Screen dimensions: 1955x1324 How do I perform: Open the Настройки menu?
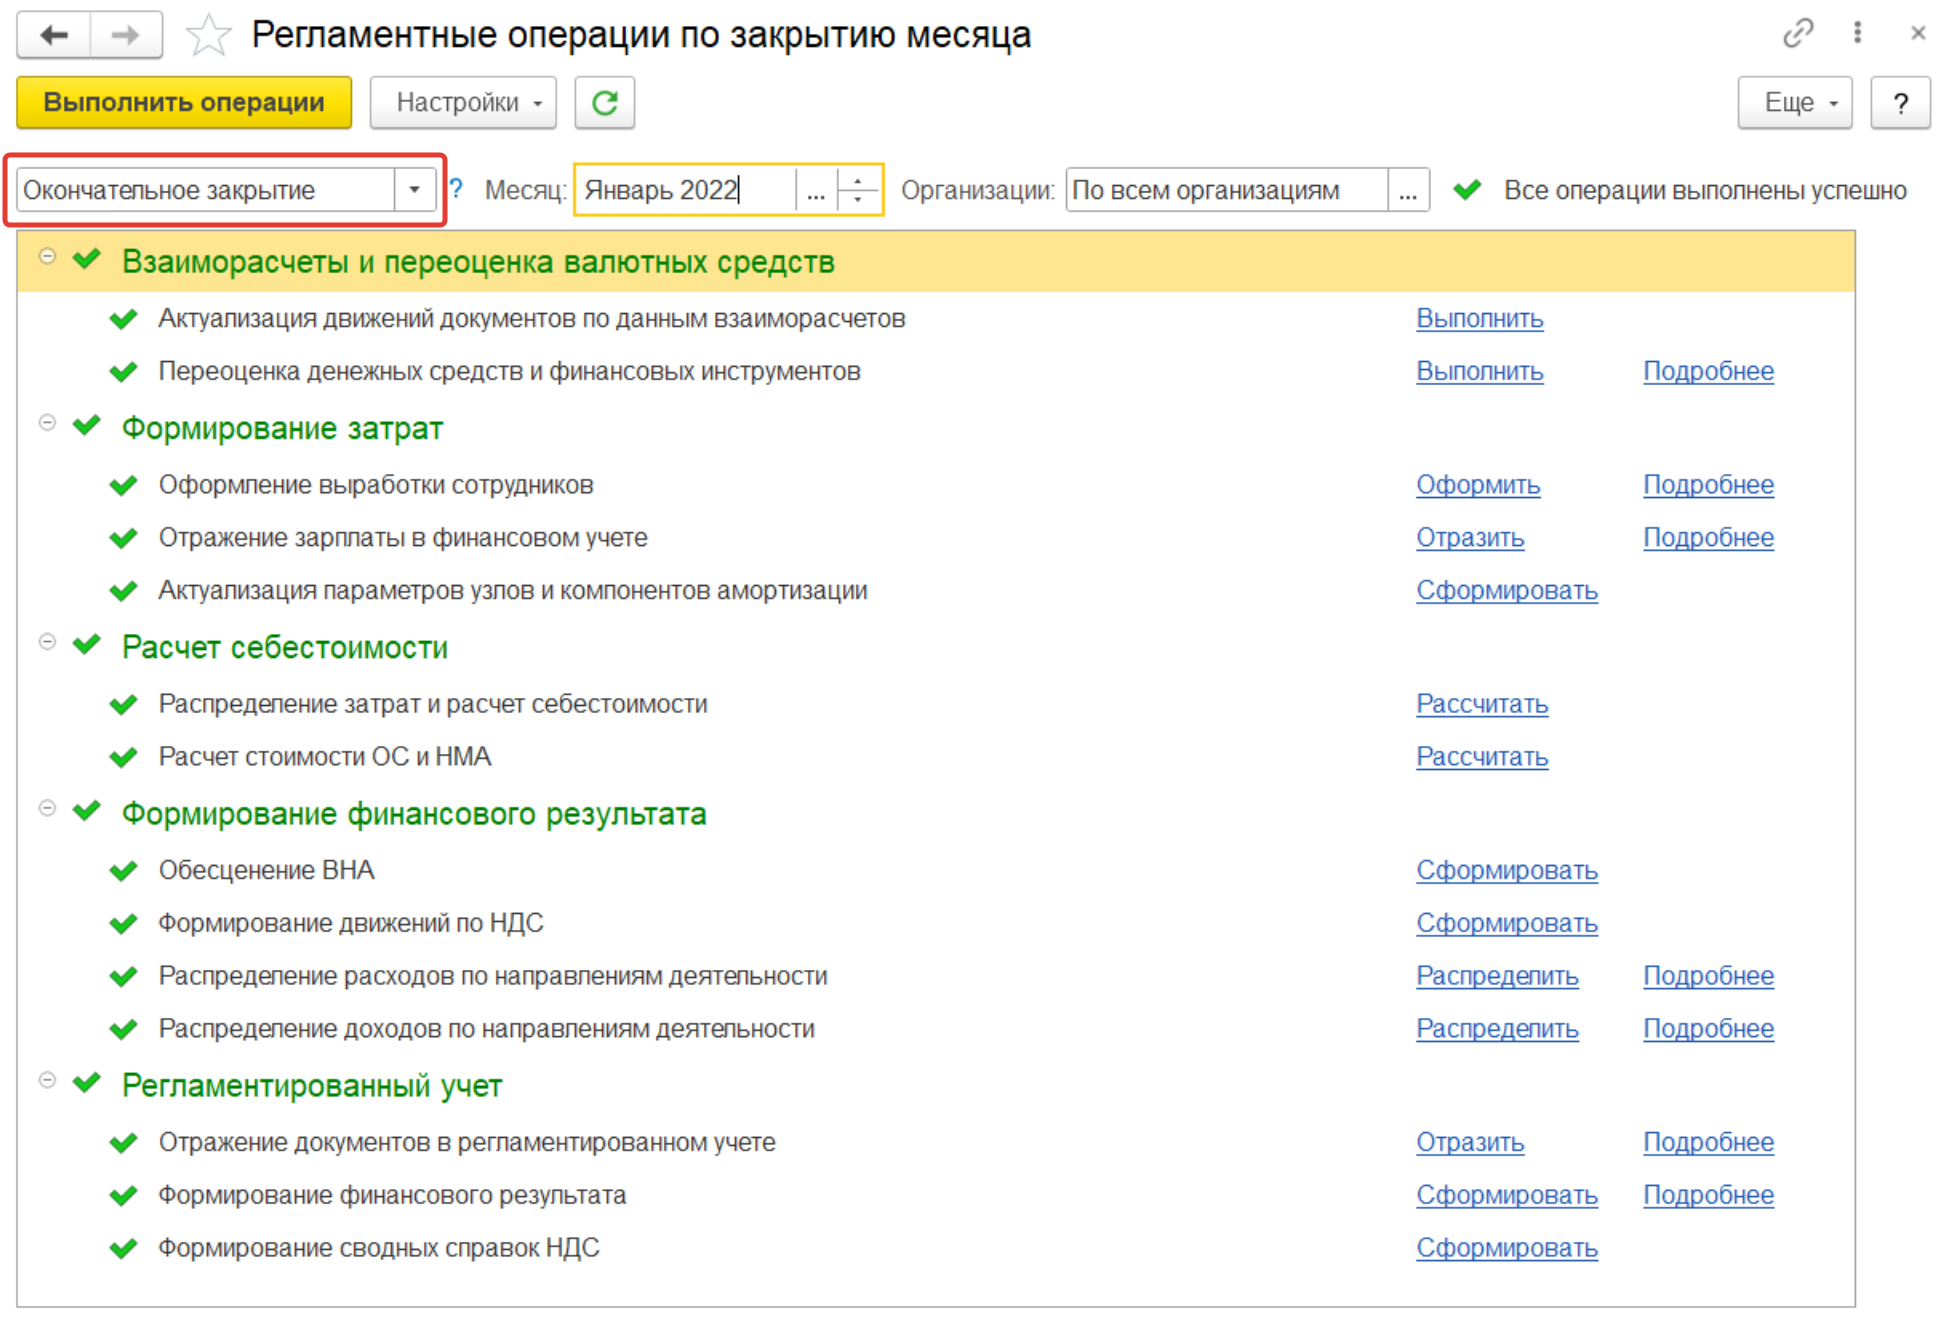463,103
